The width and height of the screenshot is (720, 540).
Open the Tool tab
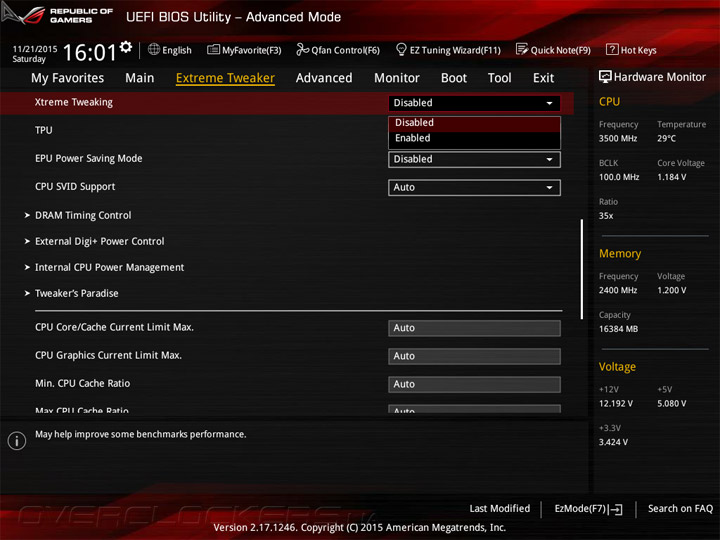[500, 78]
